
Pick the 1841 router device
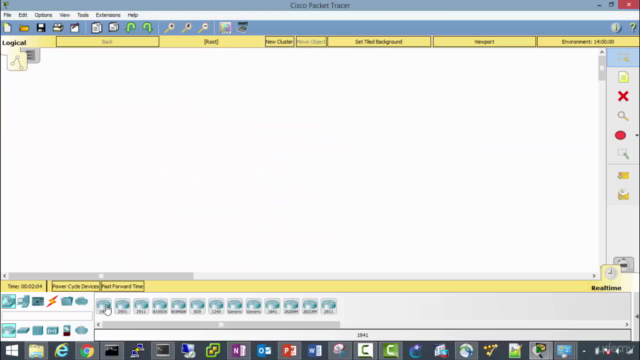[272, 306]
